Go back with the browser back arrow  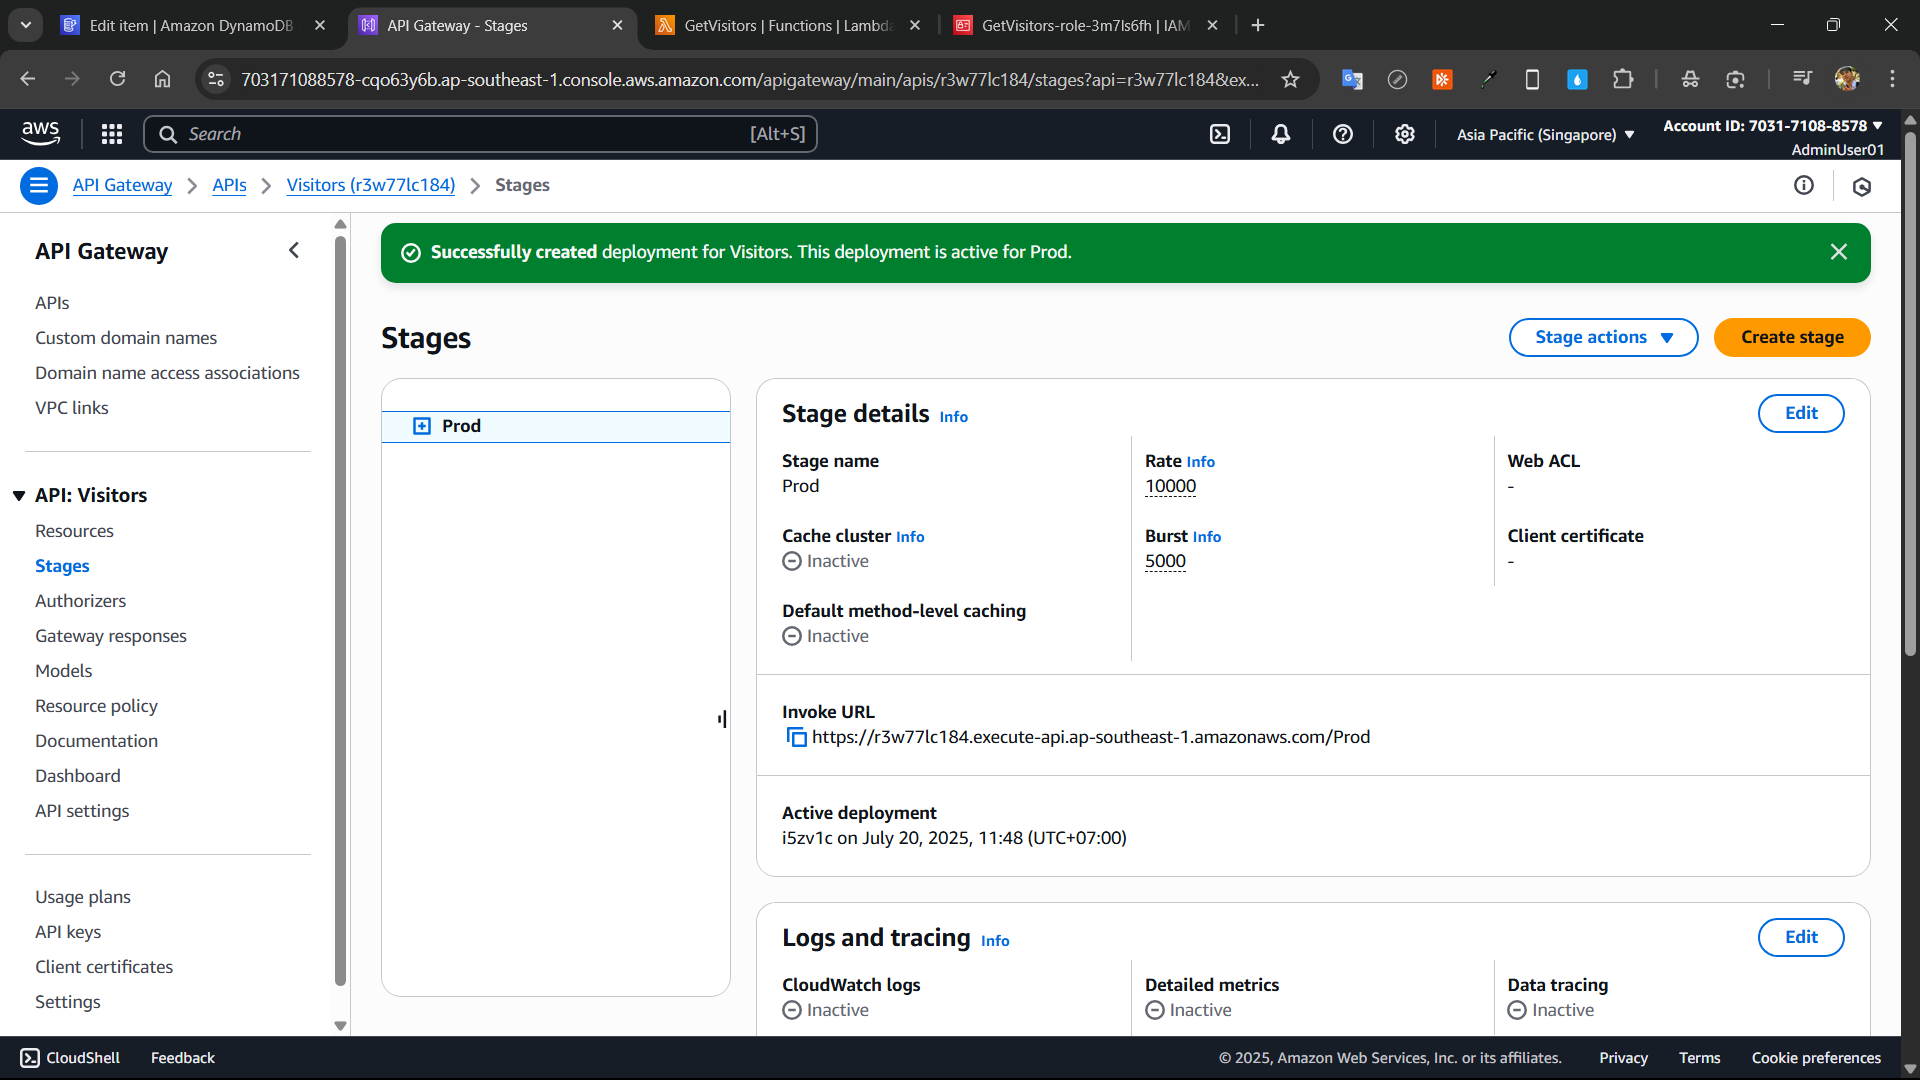point(28,79)
